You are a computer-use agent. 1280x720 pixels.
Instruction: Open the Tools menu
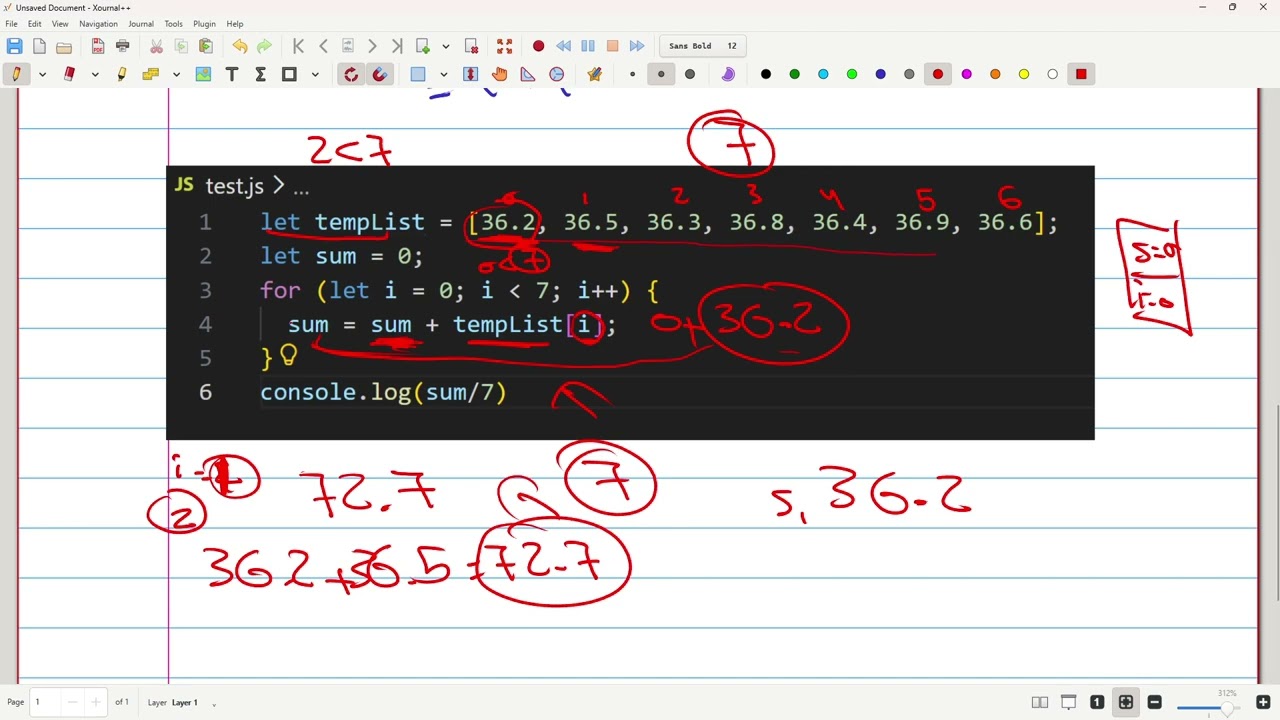point(173,24)
